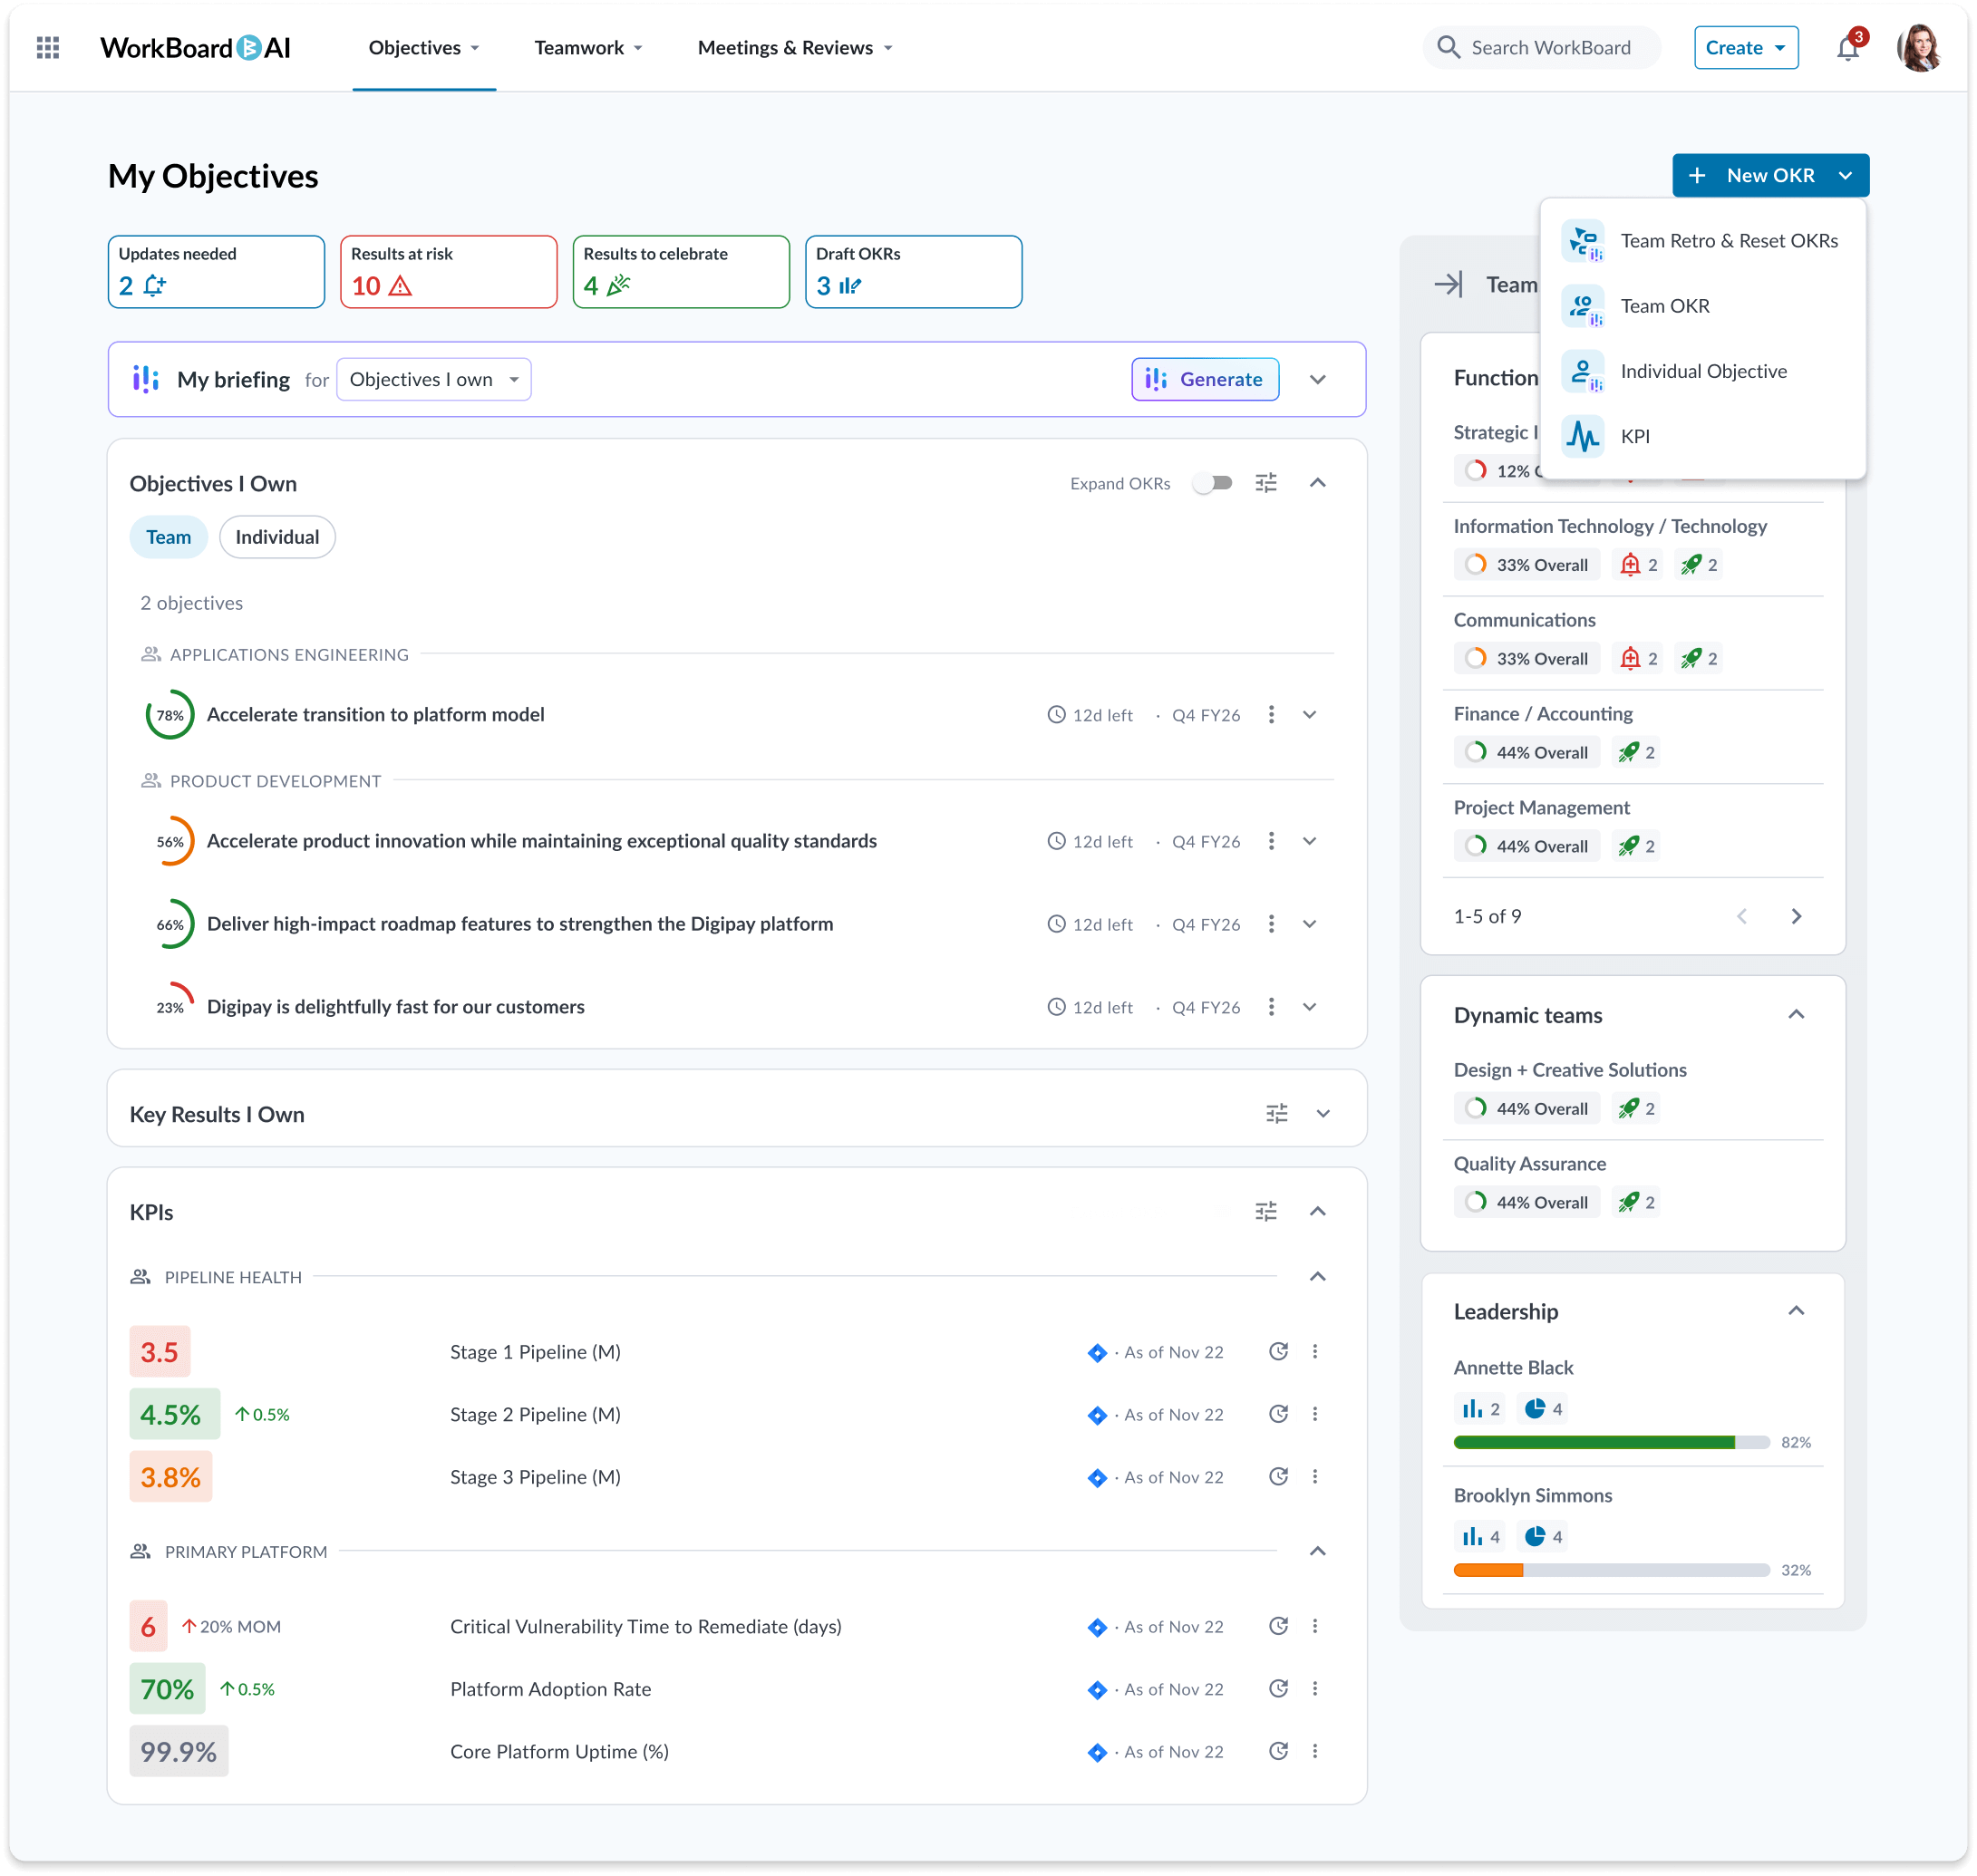
Task: Switch to the Individual objectives view
Action: (x=277, y=537)
